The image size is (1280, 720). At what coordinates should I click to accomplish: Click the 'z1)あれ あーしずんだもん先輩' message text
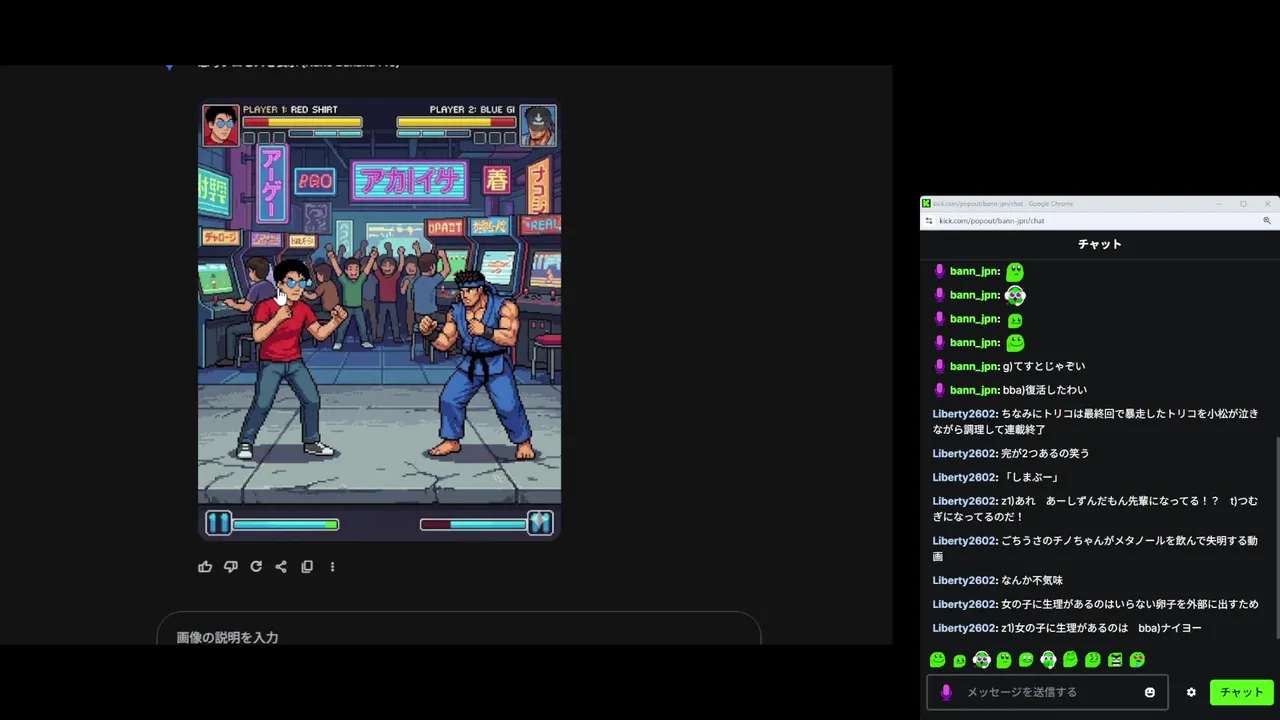pos(1095,509)
